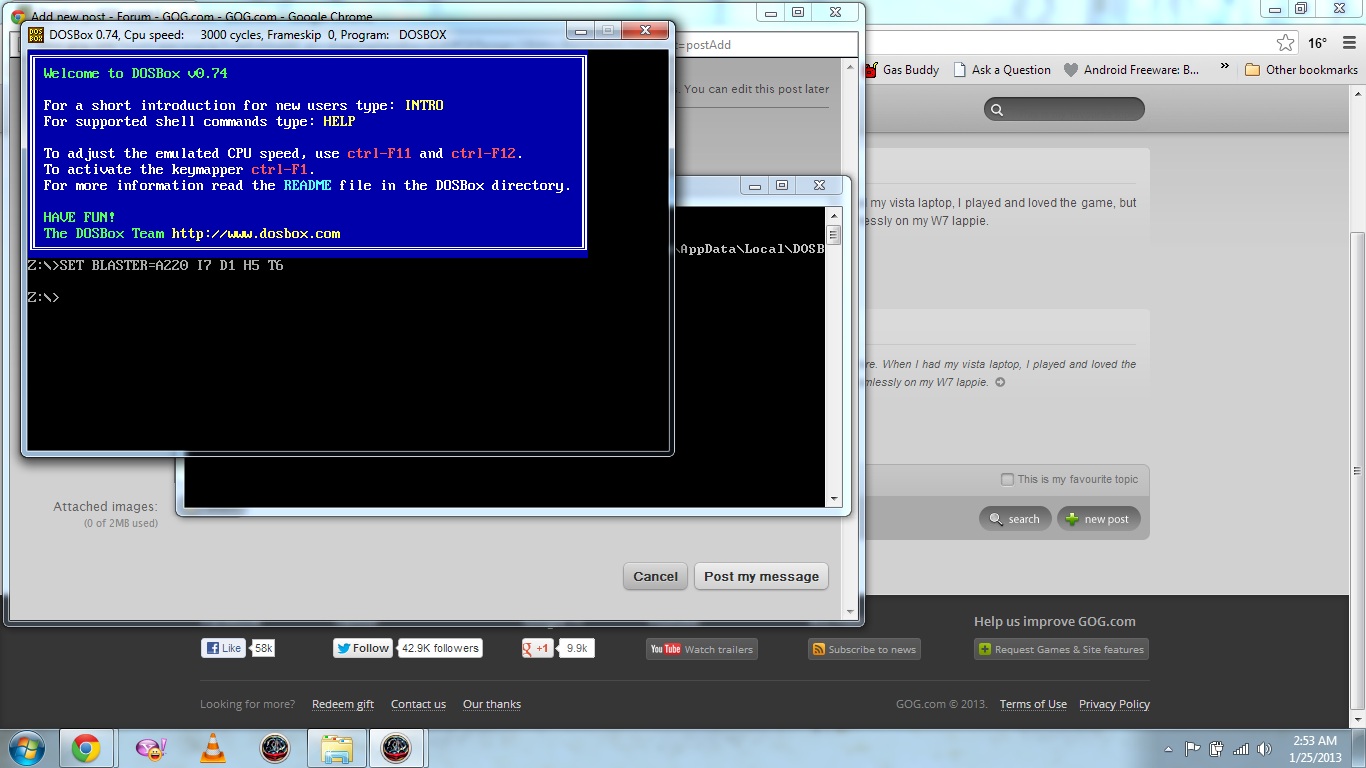Image resolution: width=1366 pixels, height=768 pixels.
Task: Minimize the DOSBox status window
Action: (x=755, y=185)
